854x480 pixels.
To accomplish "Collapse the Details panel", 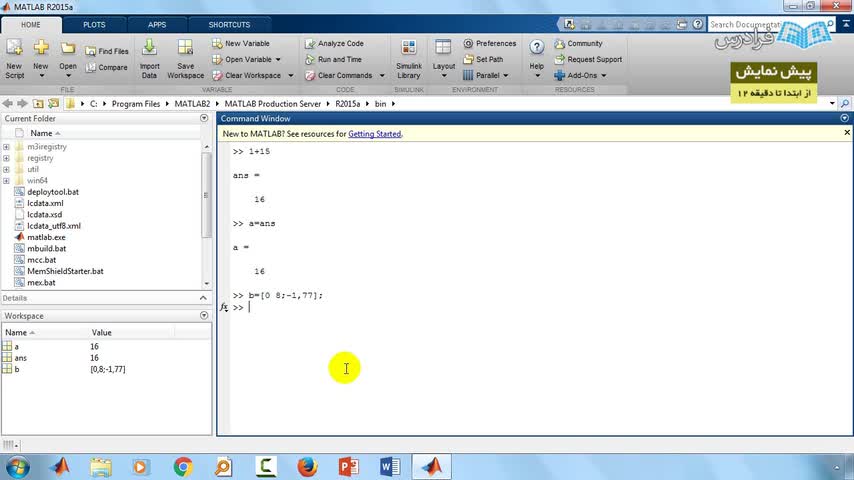I will [x=203, y=298].
